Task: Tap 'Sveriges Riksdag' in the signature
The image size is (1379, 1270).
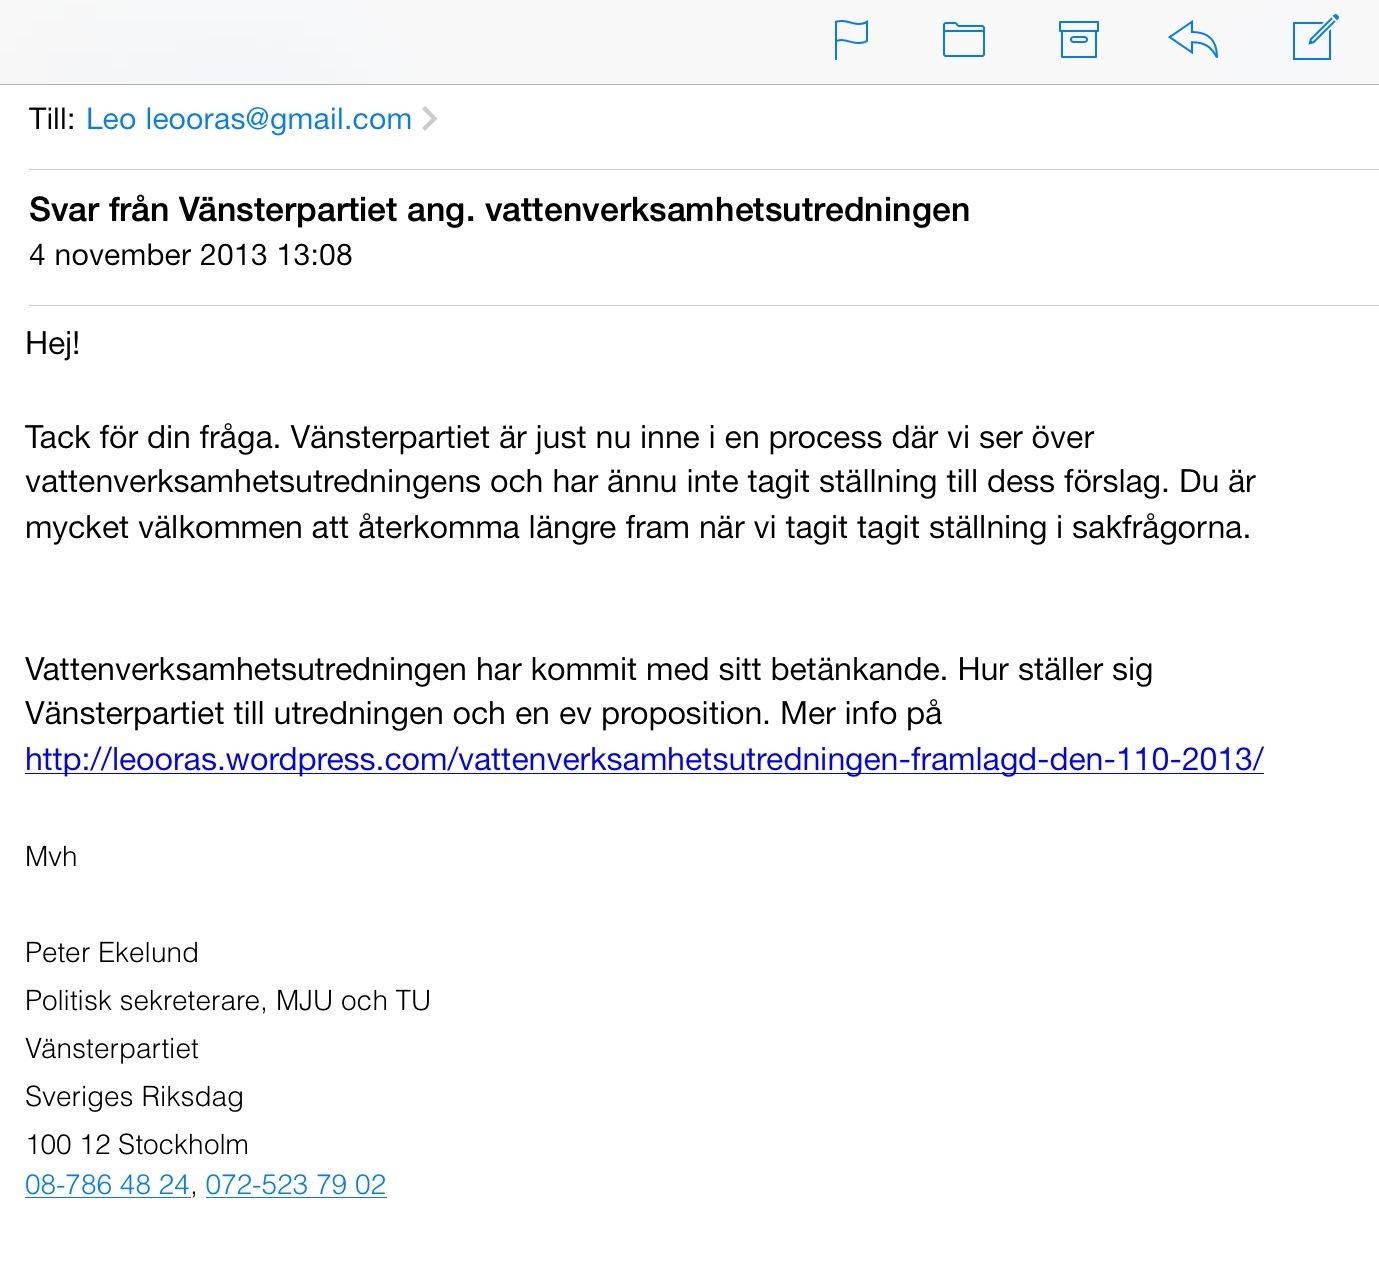Action: 134,1097
